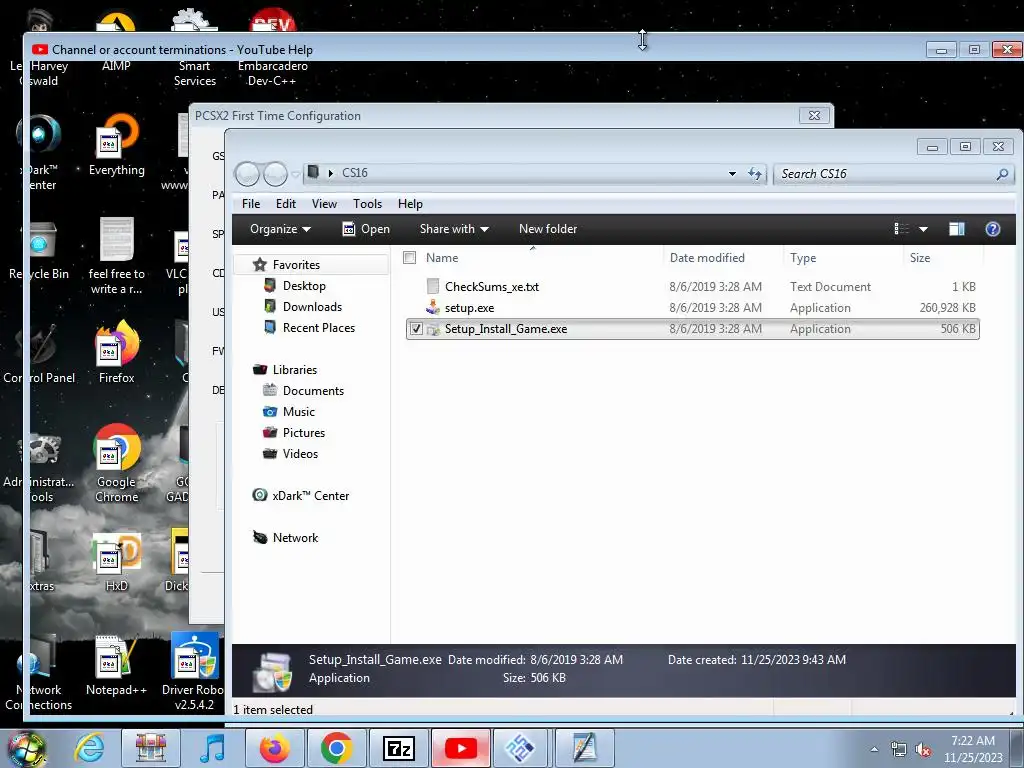Open the Windows Start orb
Screen dimensions: 1024x768
(26, 750)
